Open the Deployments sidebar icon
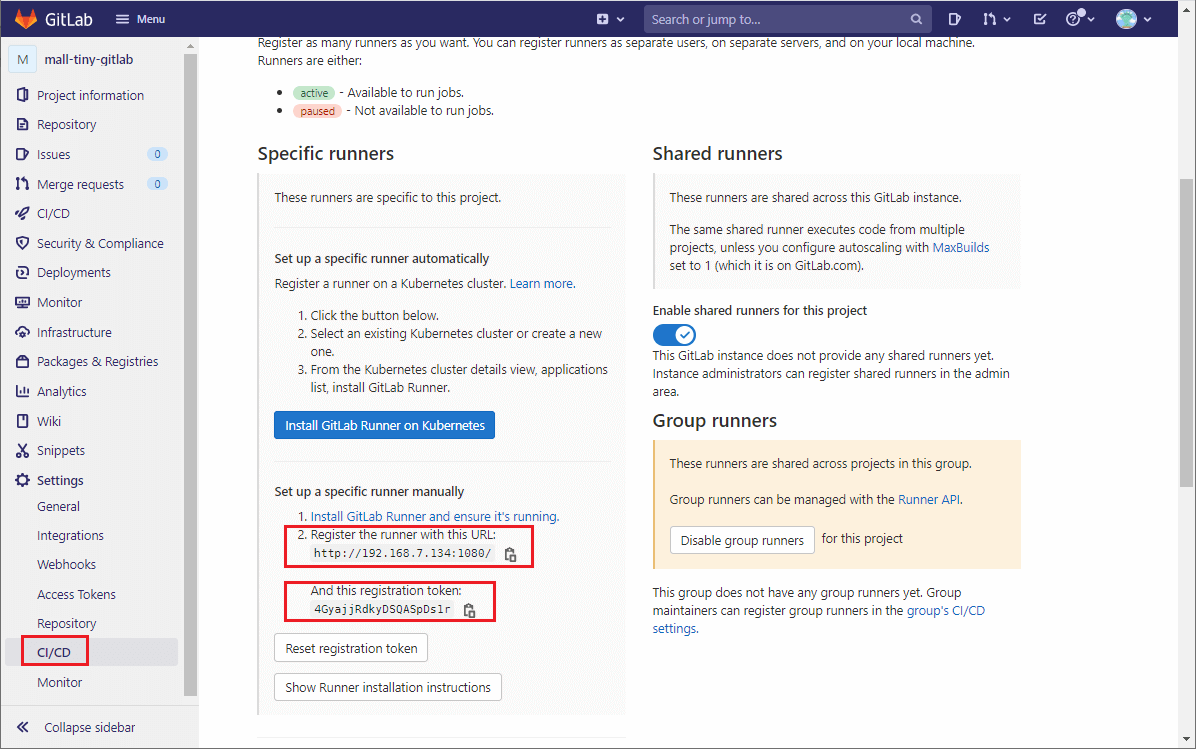This screenshot has height=749, width=1196. coord(22,272)
